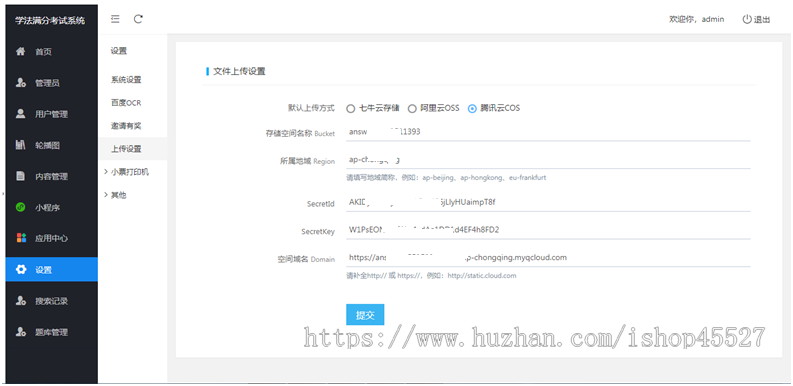Click the home icon beside 首页

20,52
